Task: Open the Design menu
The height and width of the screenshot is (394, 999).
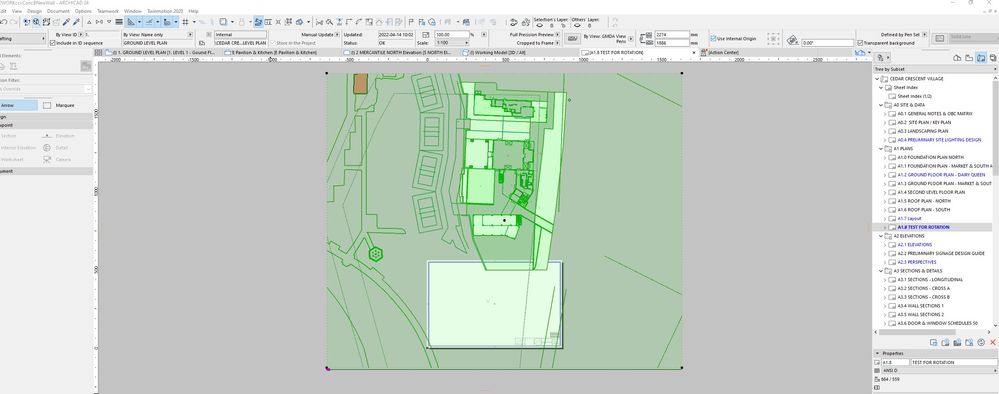Action: point(34,11)
